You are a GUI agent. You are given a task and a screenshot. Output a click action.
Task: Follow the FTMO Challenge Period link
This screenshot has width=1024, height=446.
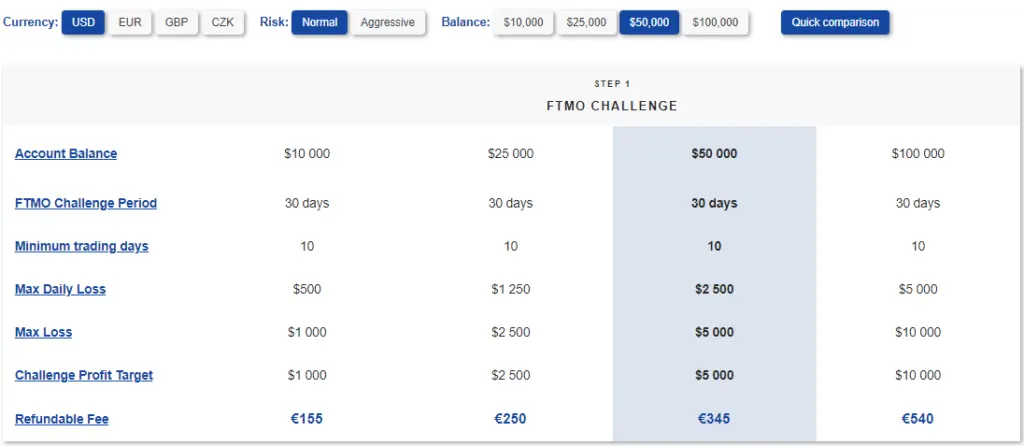point(86,203)
